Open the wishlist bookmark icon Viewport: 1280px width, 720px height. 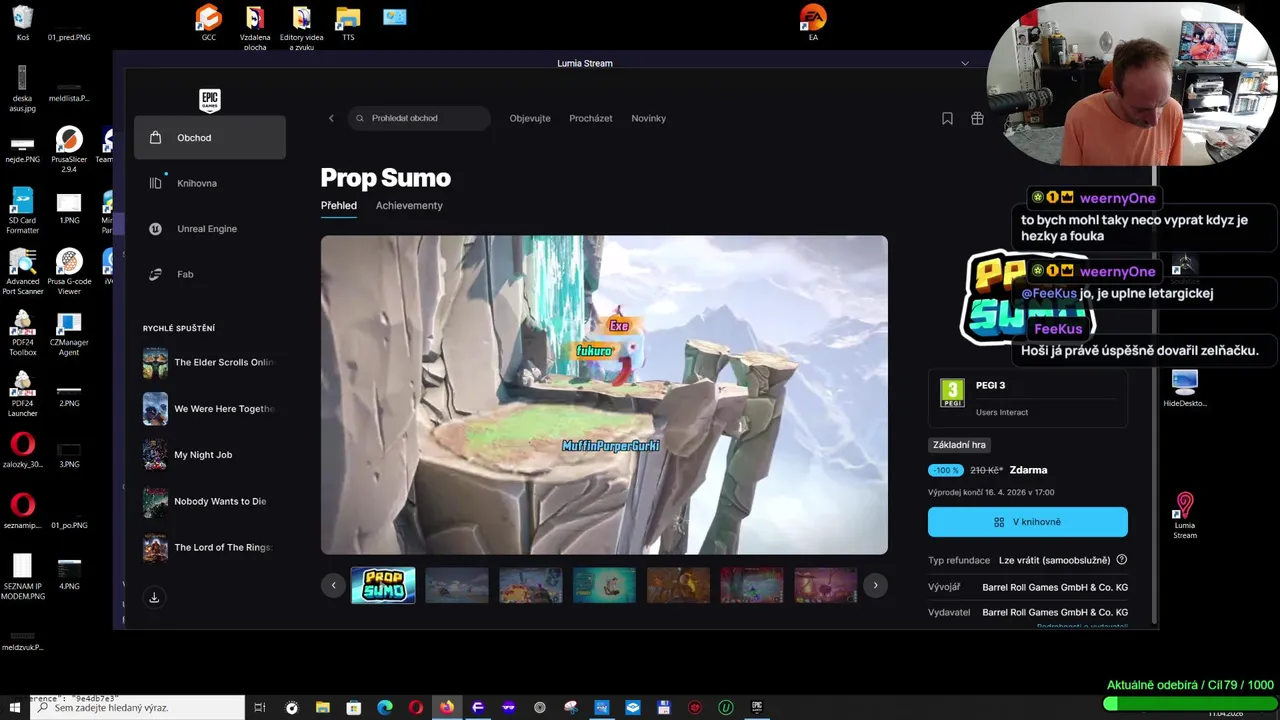[947, 118]
